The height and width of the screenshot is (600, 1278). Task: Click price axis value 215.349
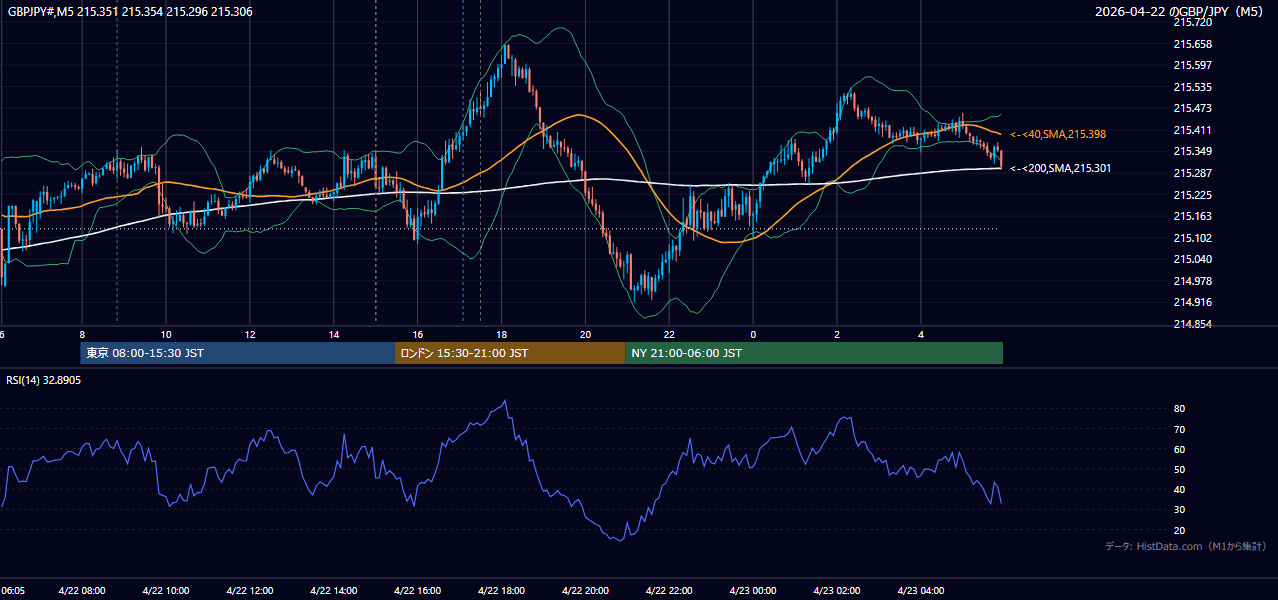pos(1192,152)
